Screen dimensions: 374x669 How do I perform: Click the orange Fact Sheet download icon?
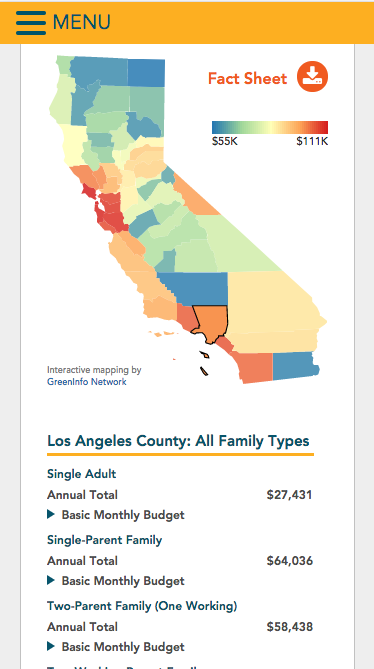click(312, 77)
